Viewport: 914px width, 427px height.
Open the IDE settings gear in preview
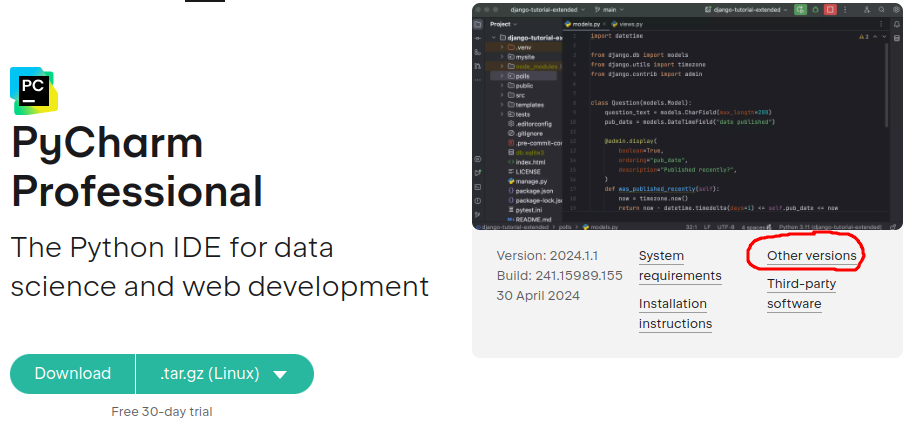(896, 10)
